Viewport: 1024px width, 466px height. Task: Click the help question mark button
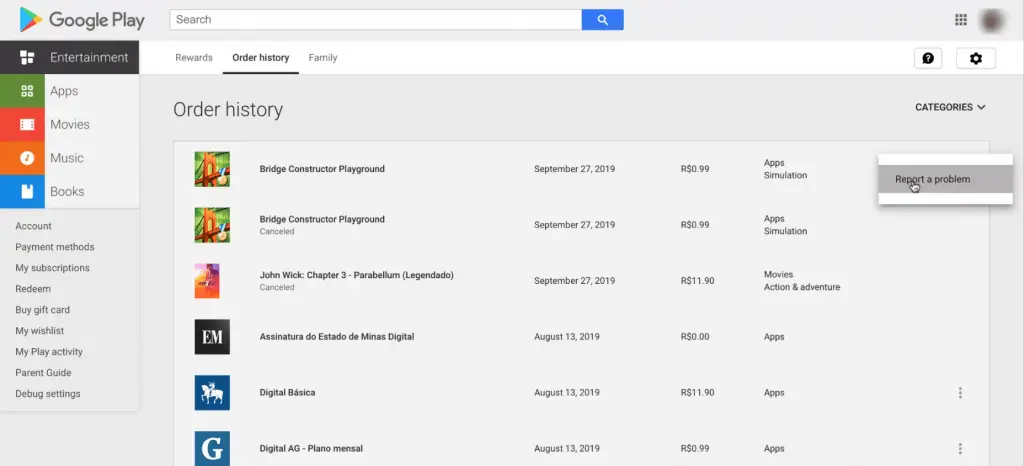928,58
